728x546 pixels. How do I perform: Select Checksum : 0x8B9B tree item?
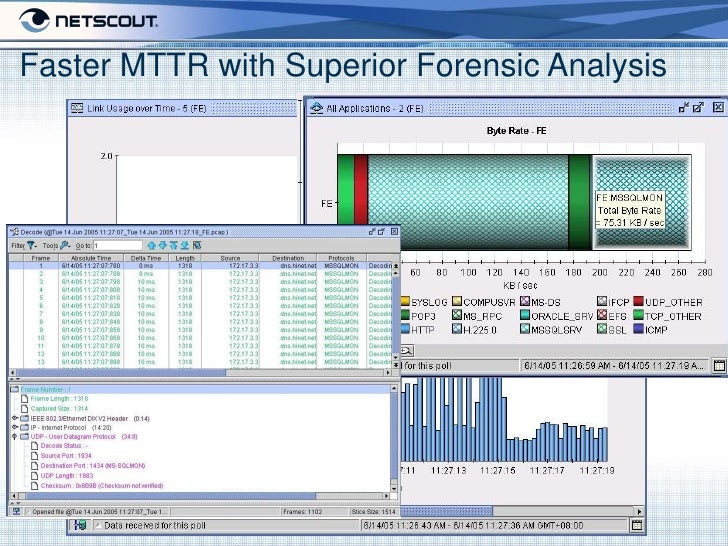pyautogui.click(x=102, y=486)
